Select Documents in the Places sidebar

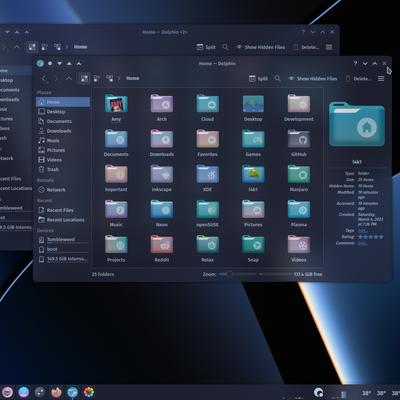[63, 121]
